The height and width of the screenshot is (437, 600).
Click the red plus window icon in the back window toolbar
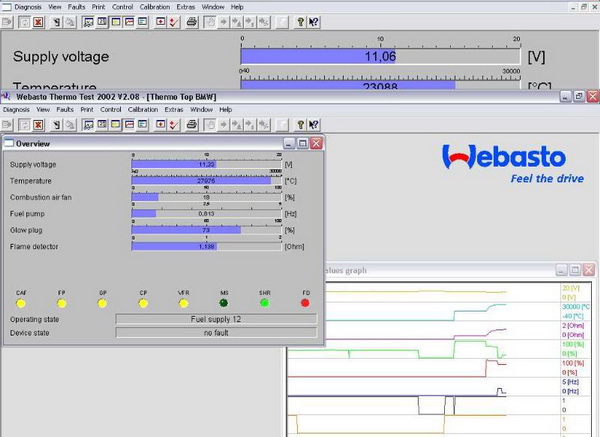(161, 22)
